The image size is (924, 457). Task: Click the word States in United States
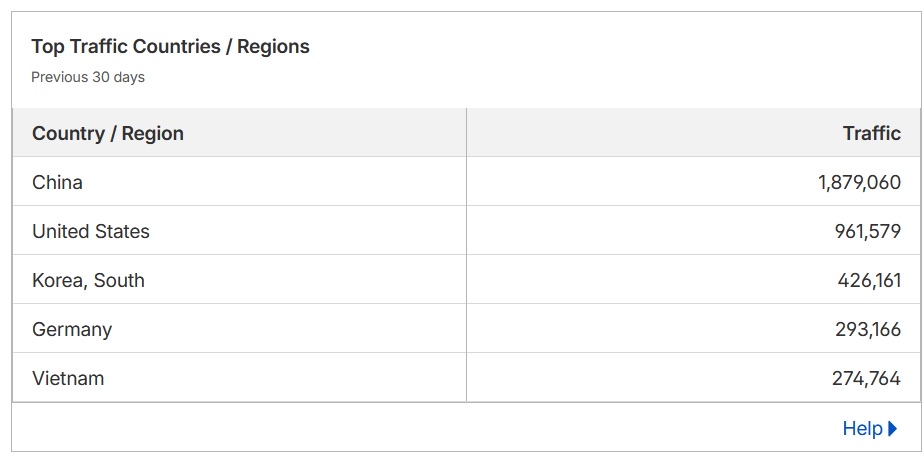(x=123, y=231)
